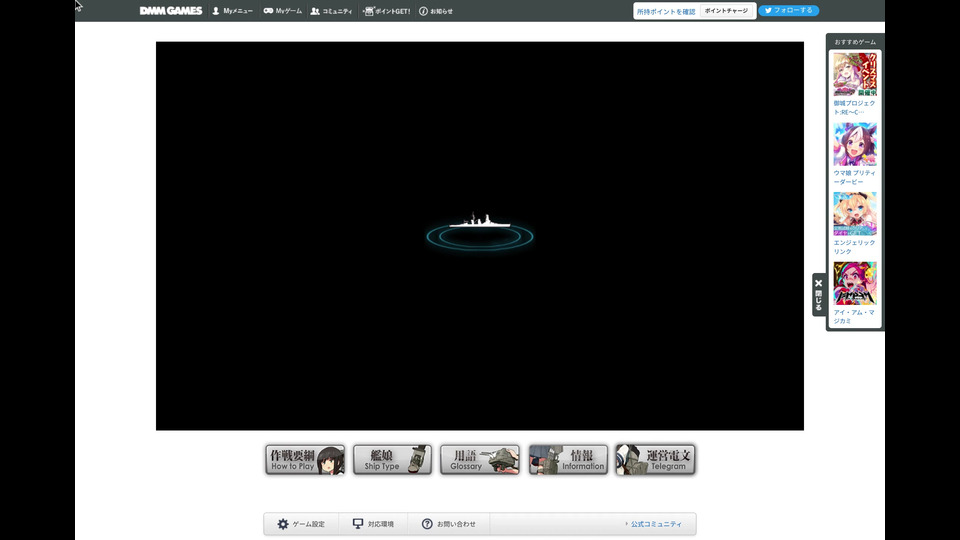Open the 作戦要綱 How to Play banner

(x=306, y=460)
